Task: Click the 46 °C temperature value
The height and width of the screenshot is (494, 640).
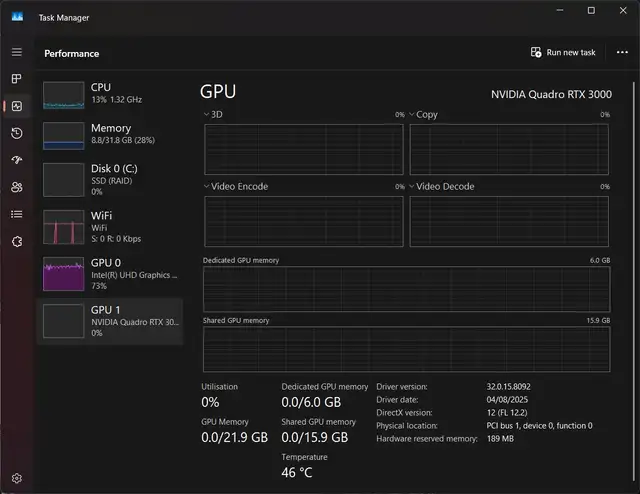Action: pos(297,472)
